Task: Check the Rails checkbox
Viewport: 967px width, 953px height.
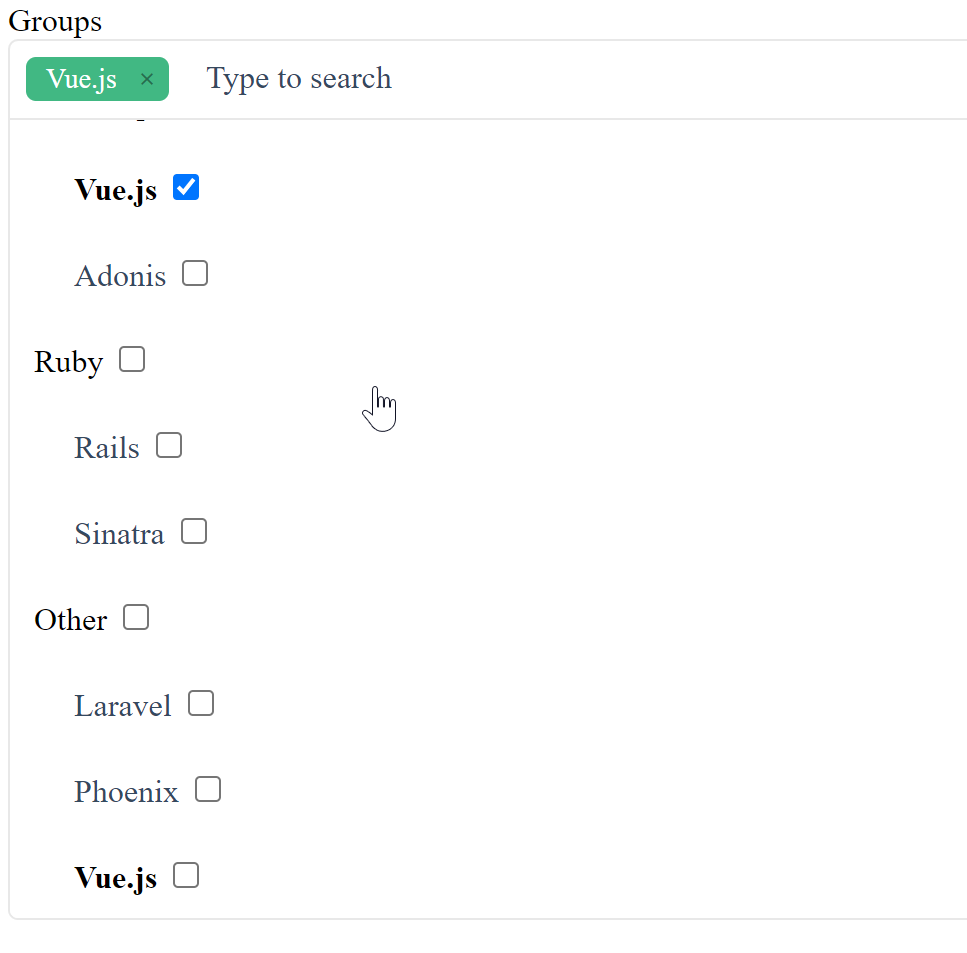Action: click(x=168, y=444)
